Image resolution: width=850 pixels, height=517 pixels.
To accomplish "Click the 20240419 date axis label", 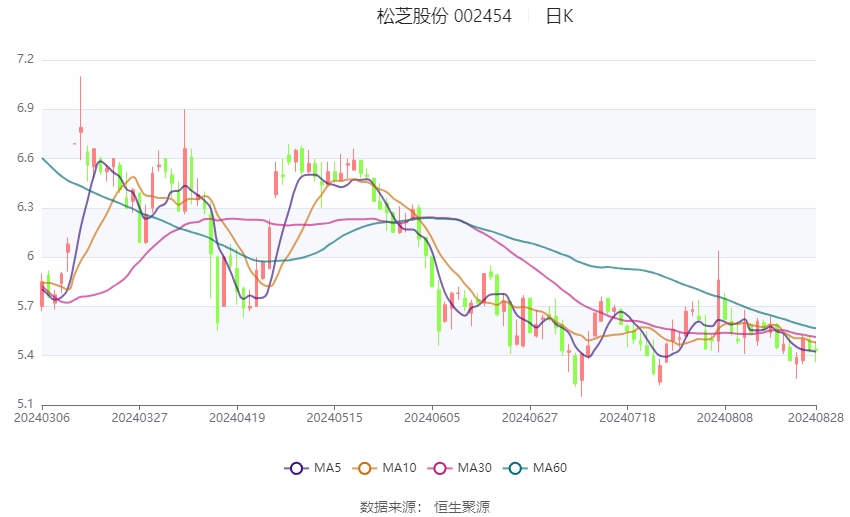I will coord(237,418).
